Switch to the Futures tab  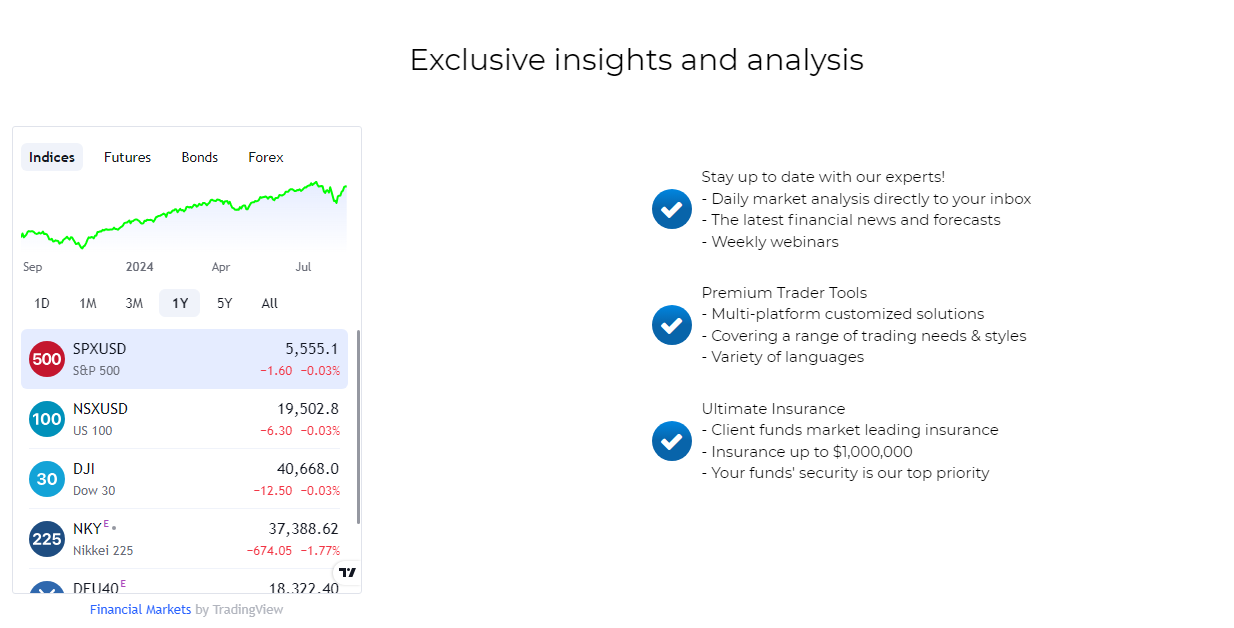tap(128, 157)
